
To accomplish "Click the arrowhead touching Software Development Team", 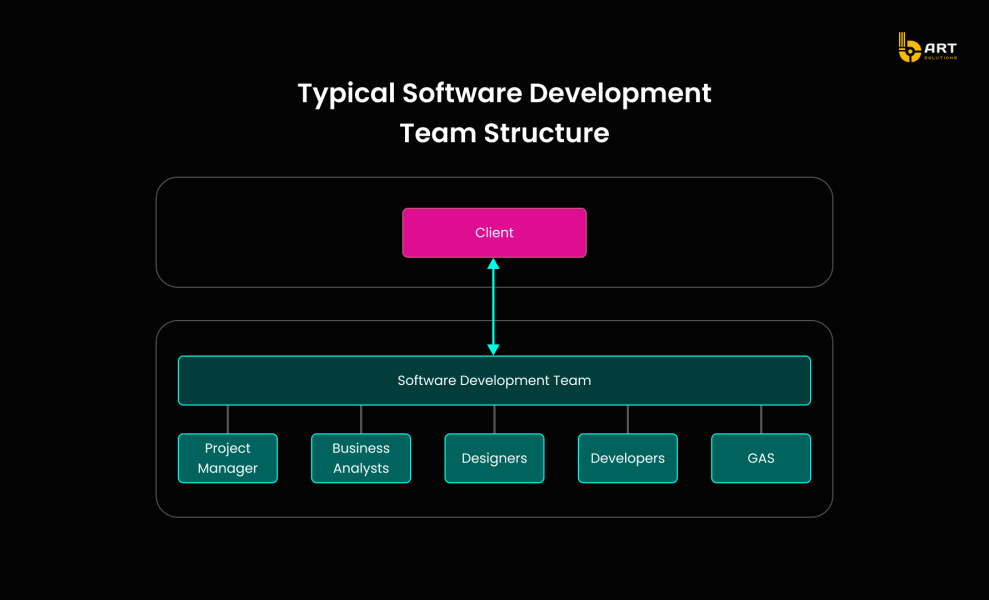I will click(493, 349).
